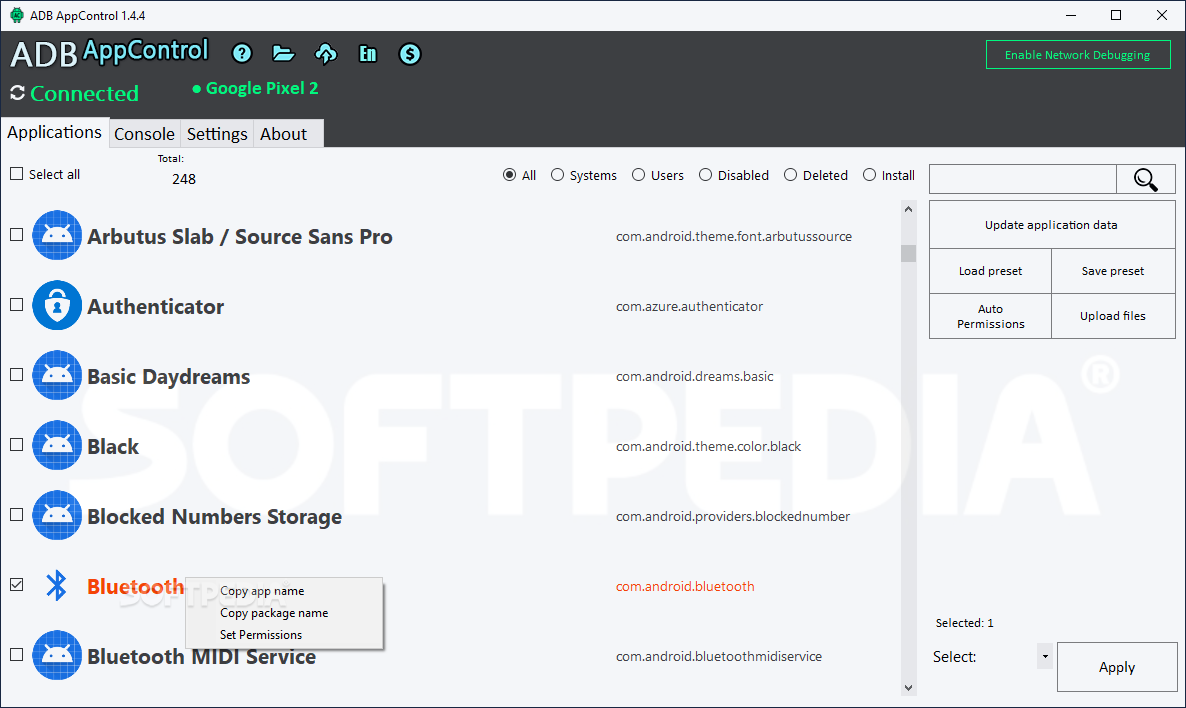
Task: Click into the search input field
Action: (1023, 179)
